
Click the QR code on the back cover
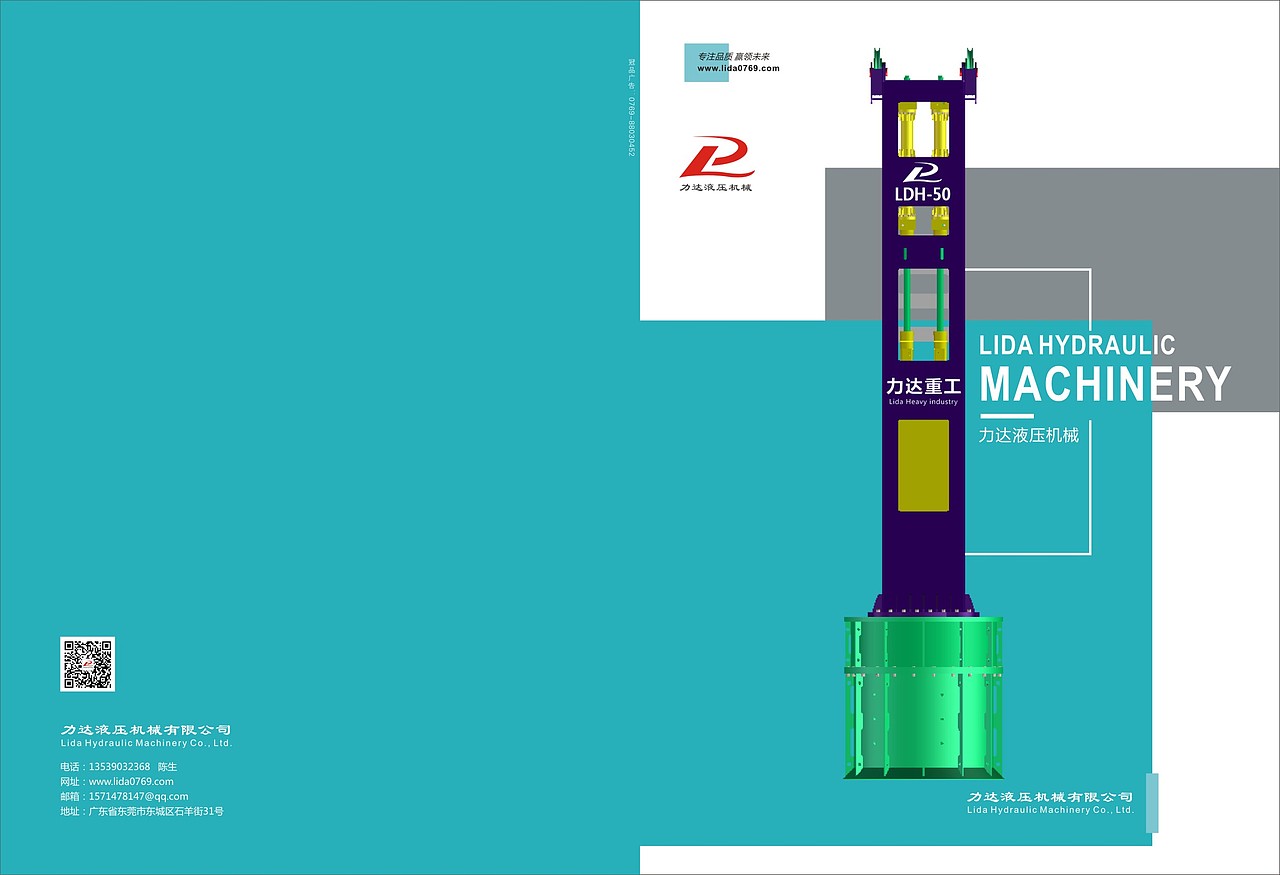click(x=88, y=664)
